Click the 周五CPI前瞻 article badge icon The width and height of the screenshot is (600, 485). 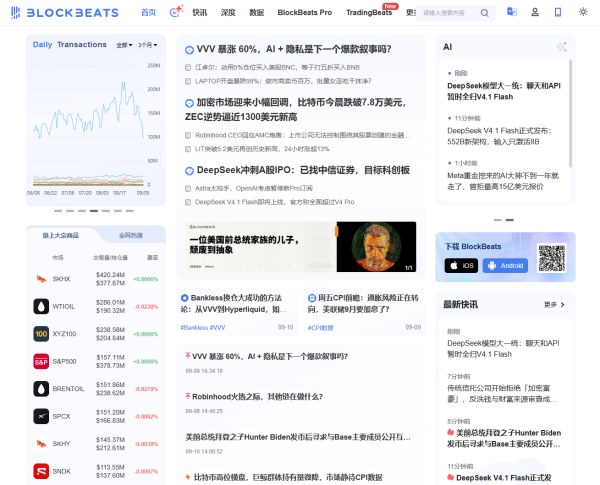(x=312, y=298)
